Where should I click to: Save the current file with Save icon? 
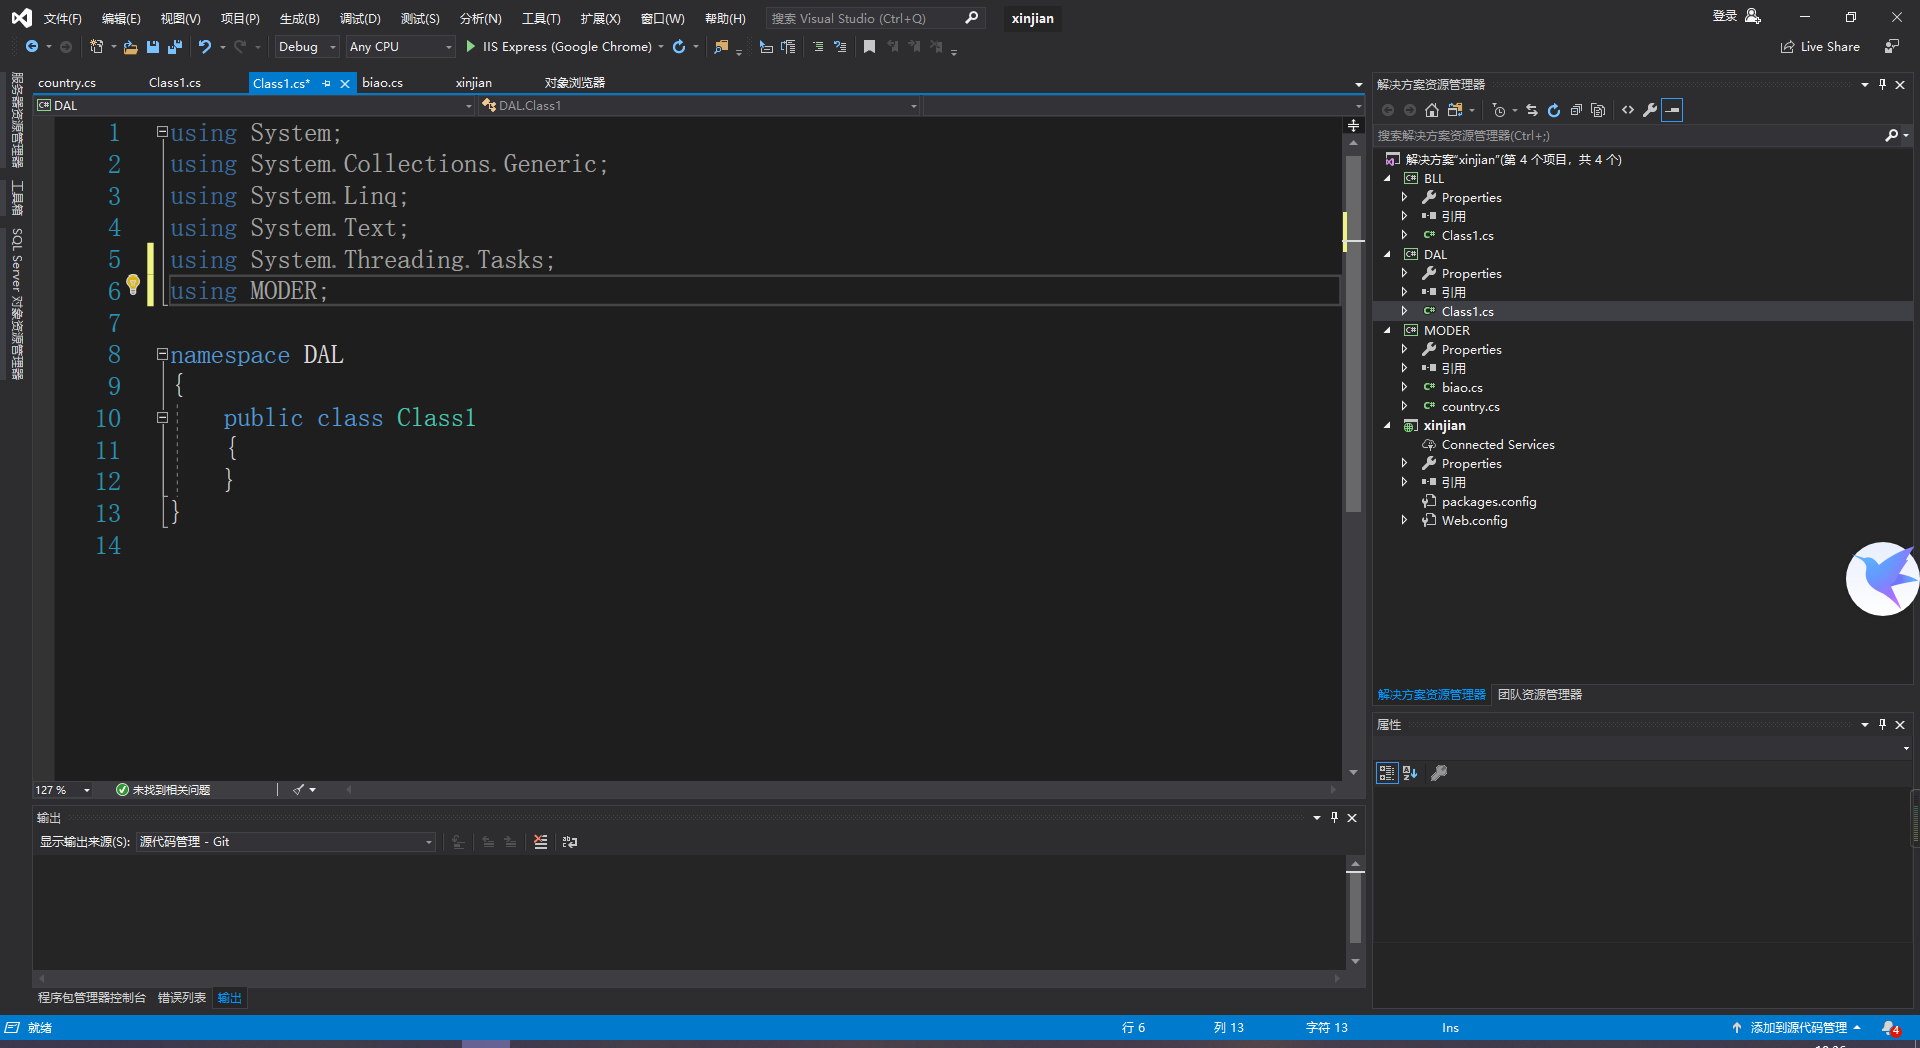point(153,47)
